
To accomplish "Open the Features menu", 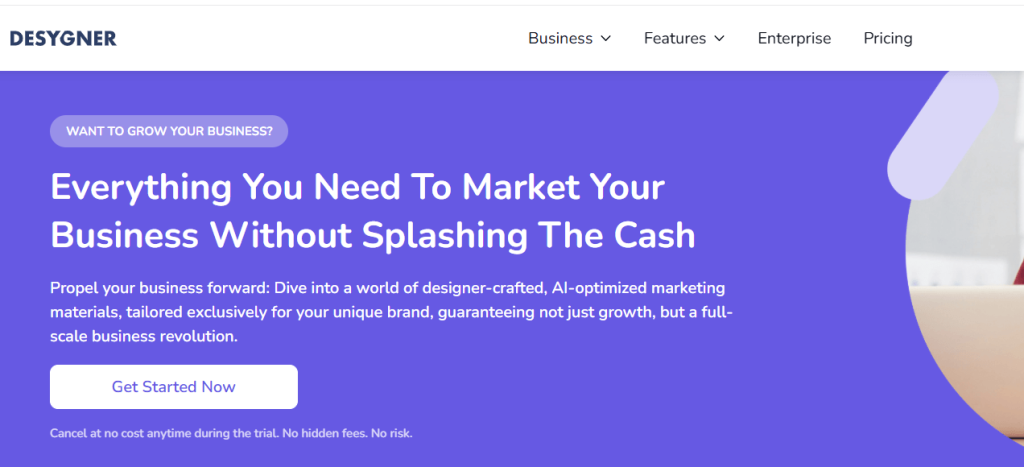I will click(x=674, y=38).
